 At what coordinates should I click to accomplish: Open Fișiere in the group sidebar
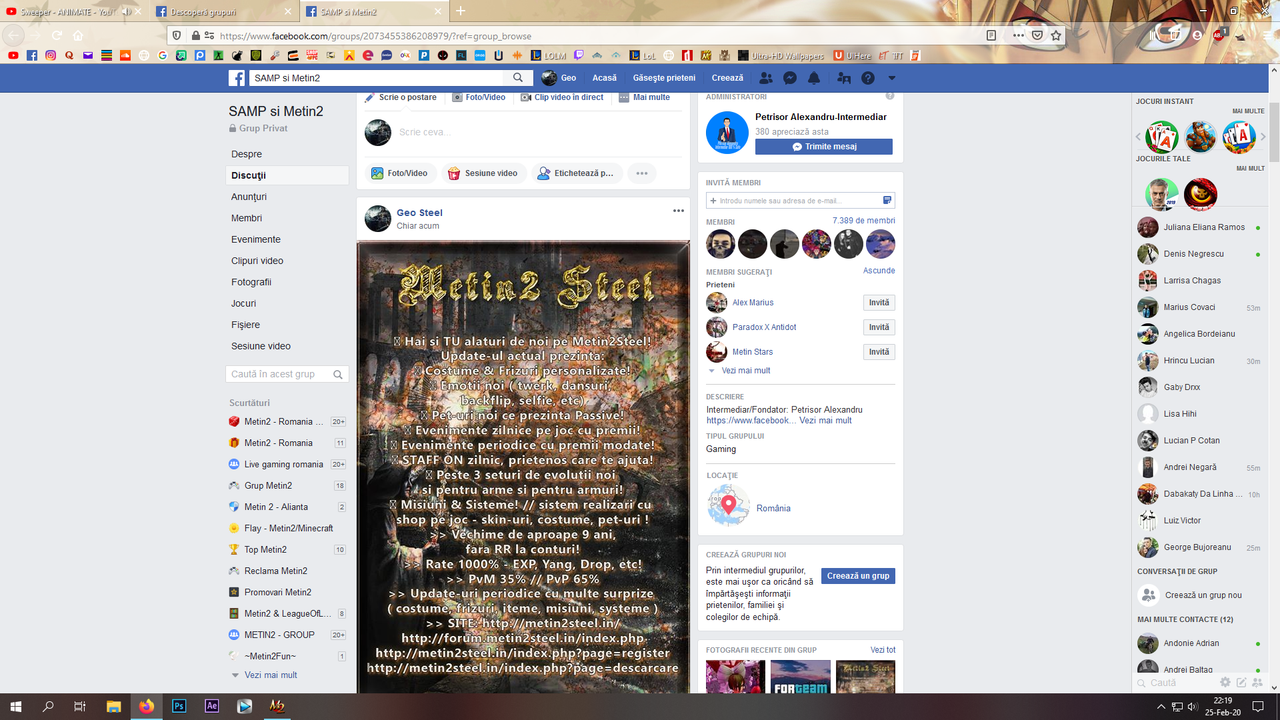(245, 325)
